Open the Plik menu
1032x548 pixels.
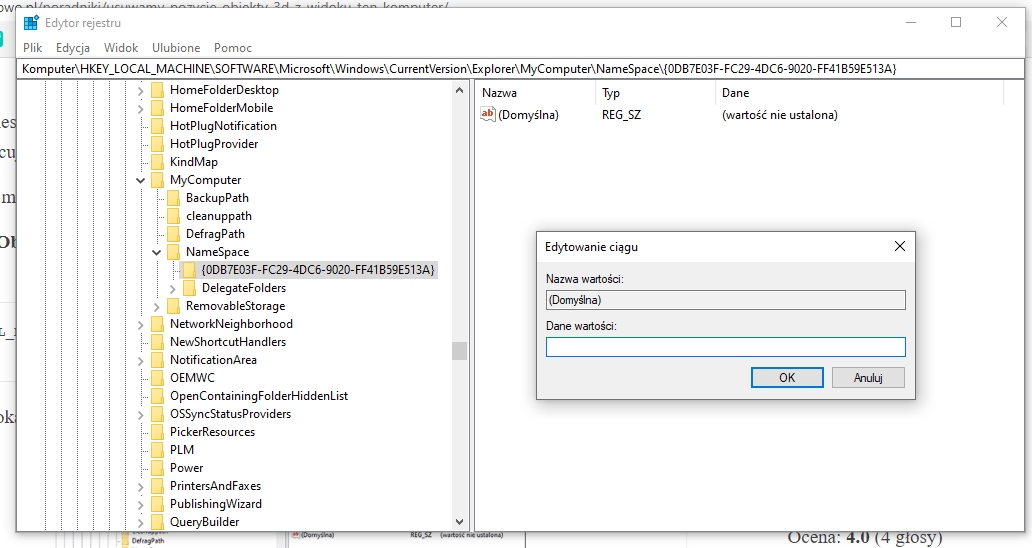click(33, 48)
